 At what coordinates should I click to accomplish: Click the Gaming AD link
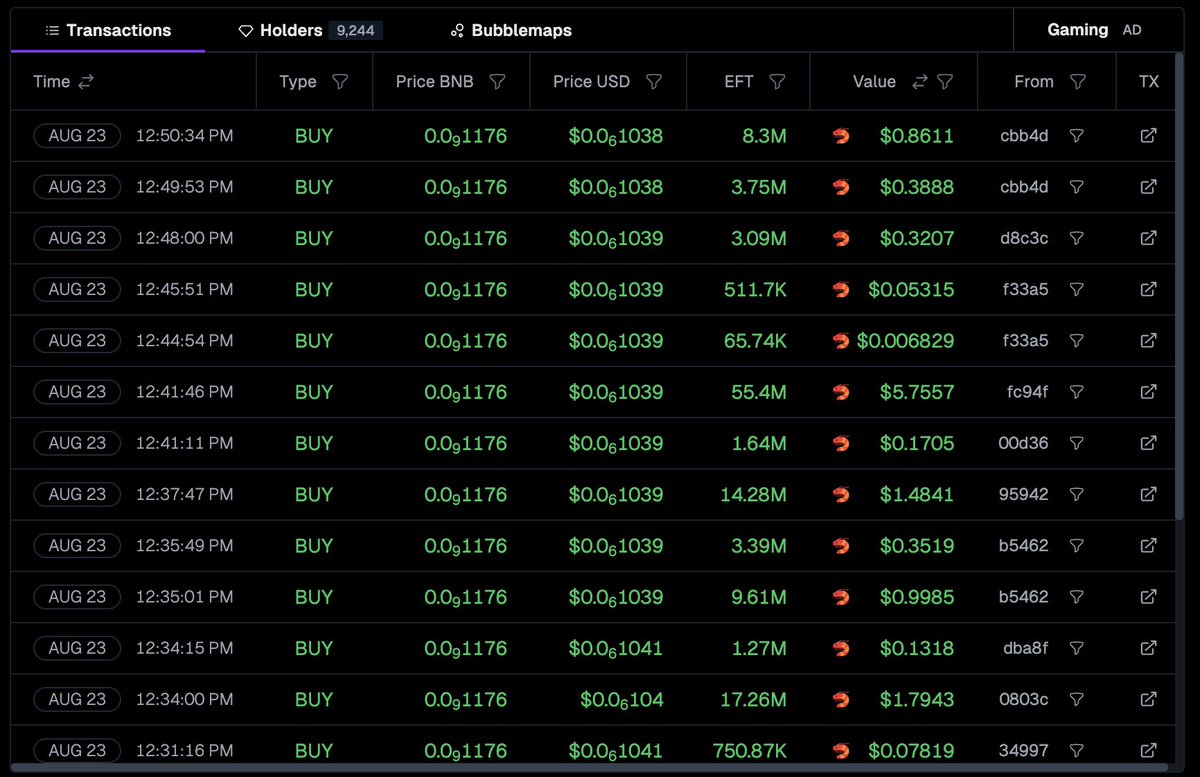pyautogui.click(x=1094, y=30)
